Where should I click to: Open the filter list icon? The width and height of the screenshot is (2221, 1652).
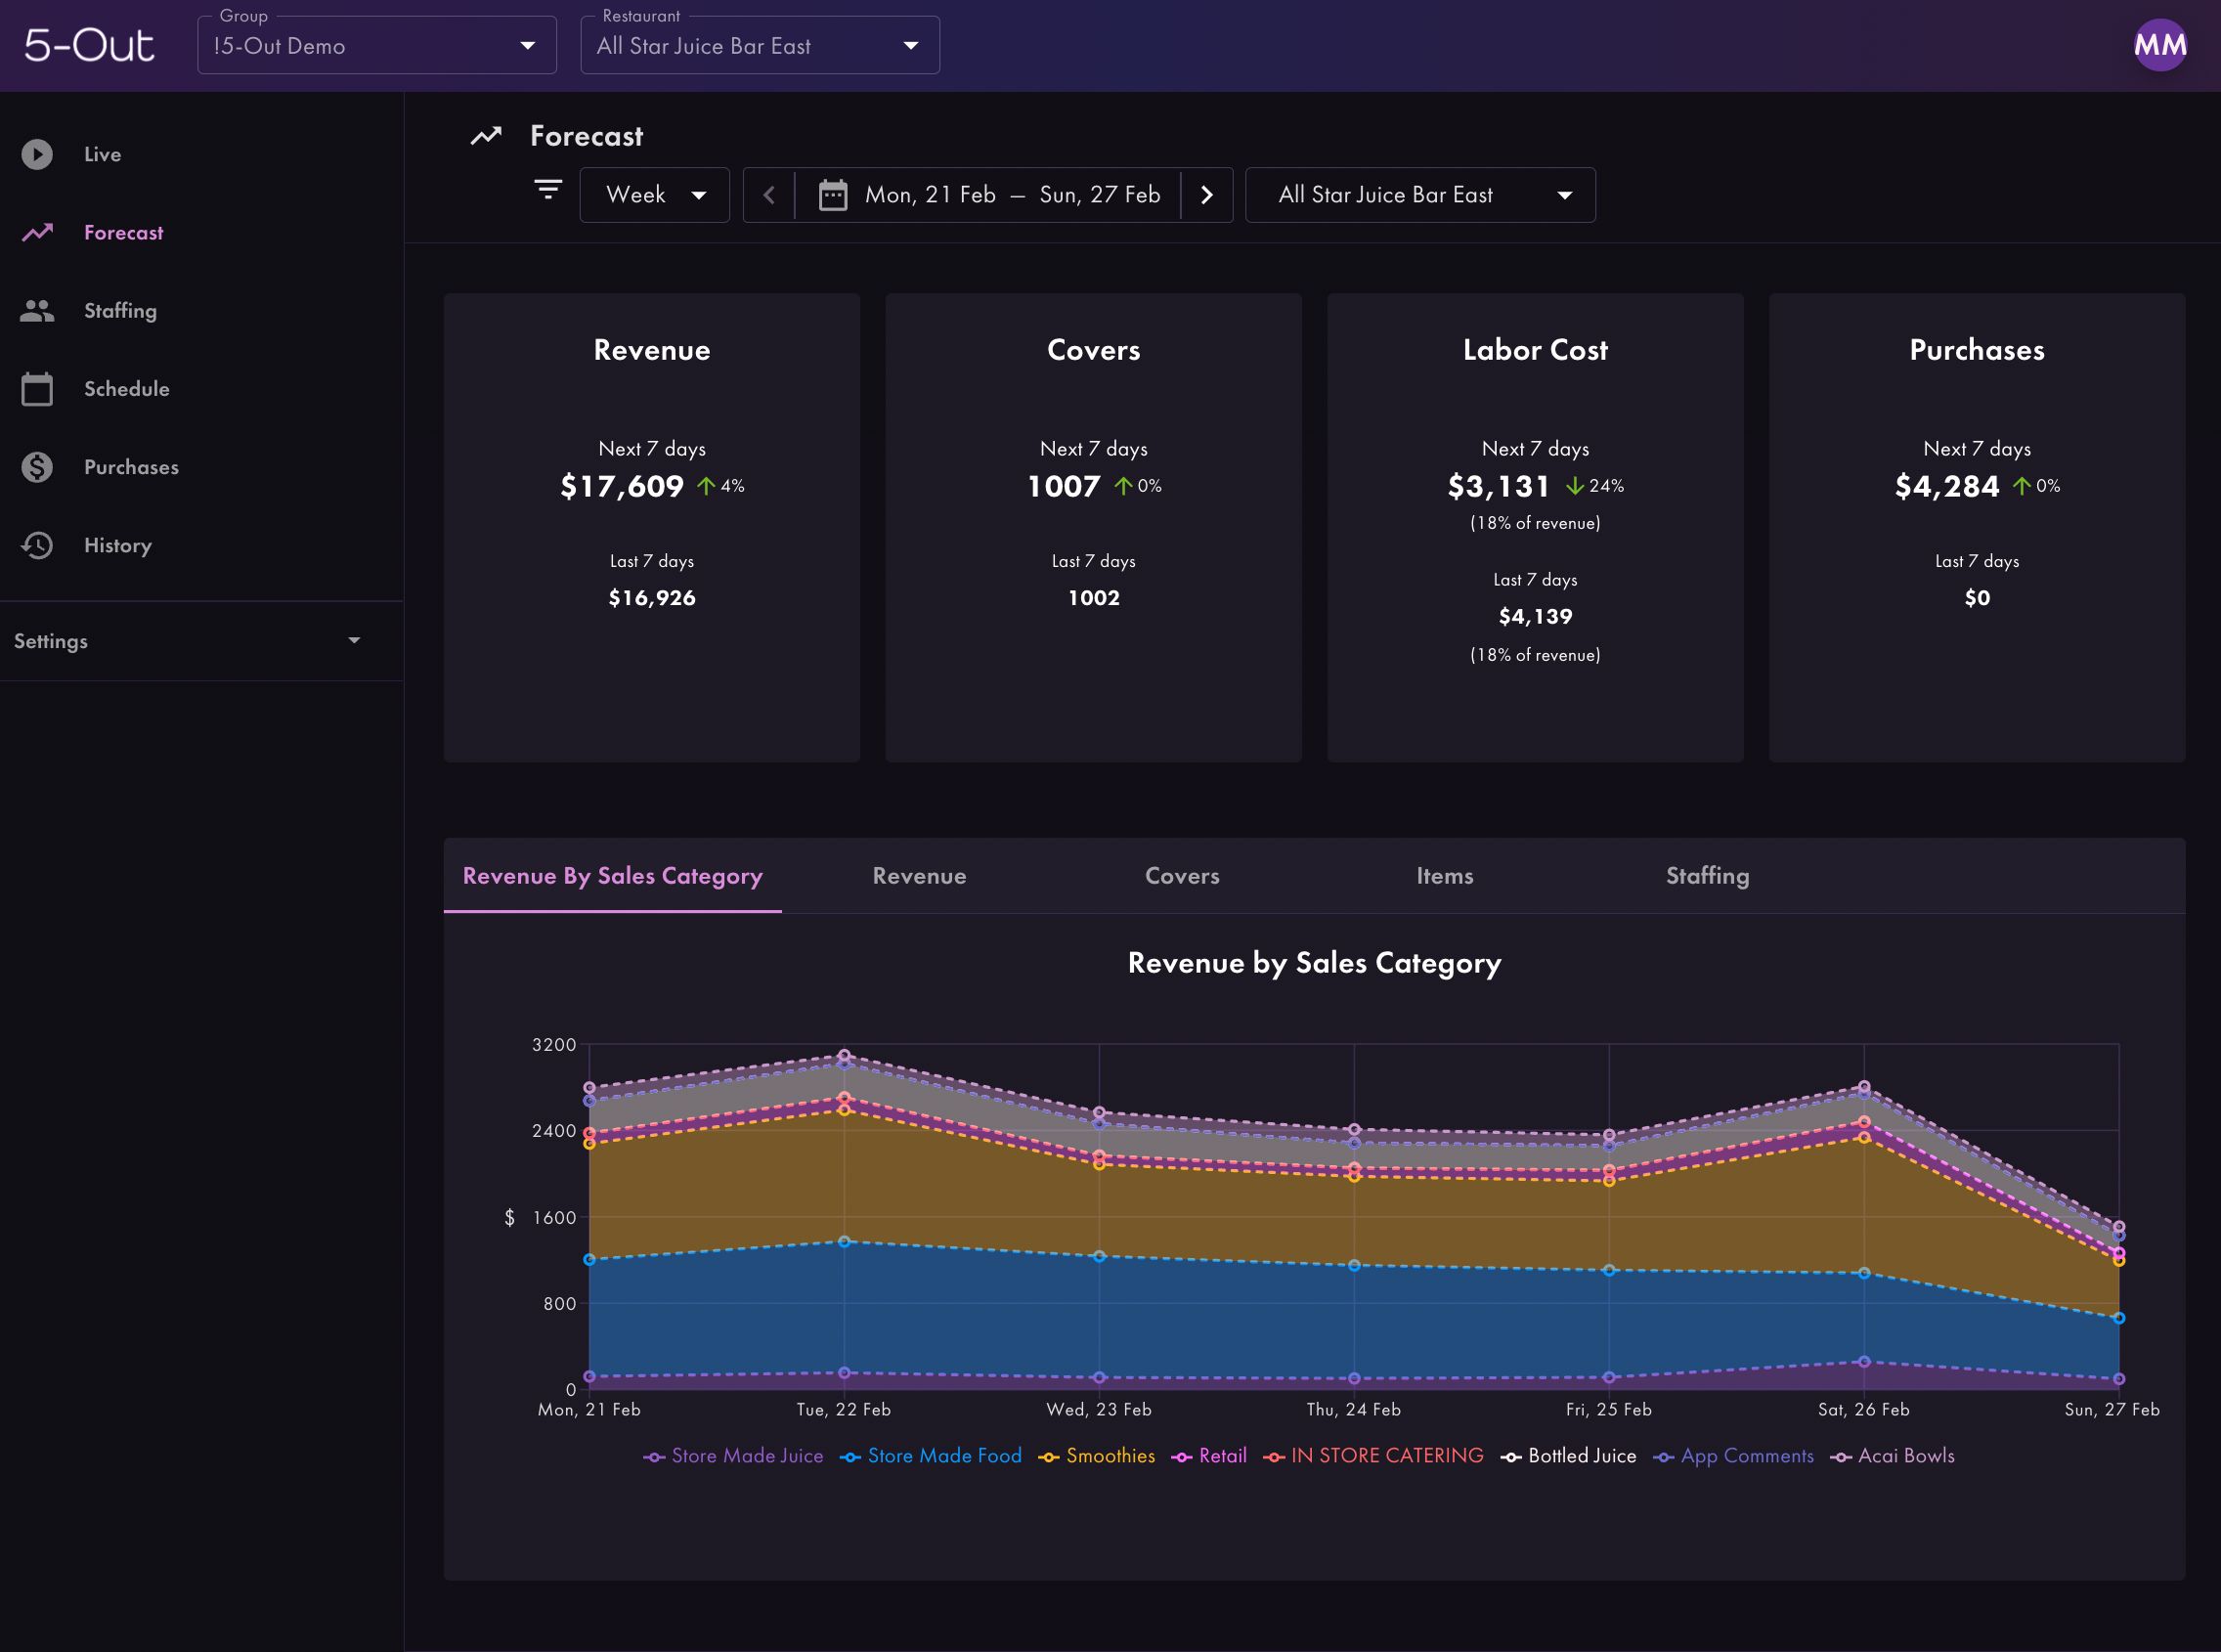pyautogui.click(x=548, y=190)
